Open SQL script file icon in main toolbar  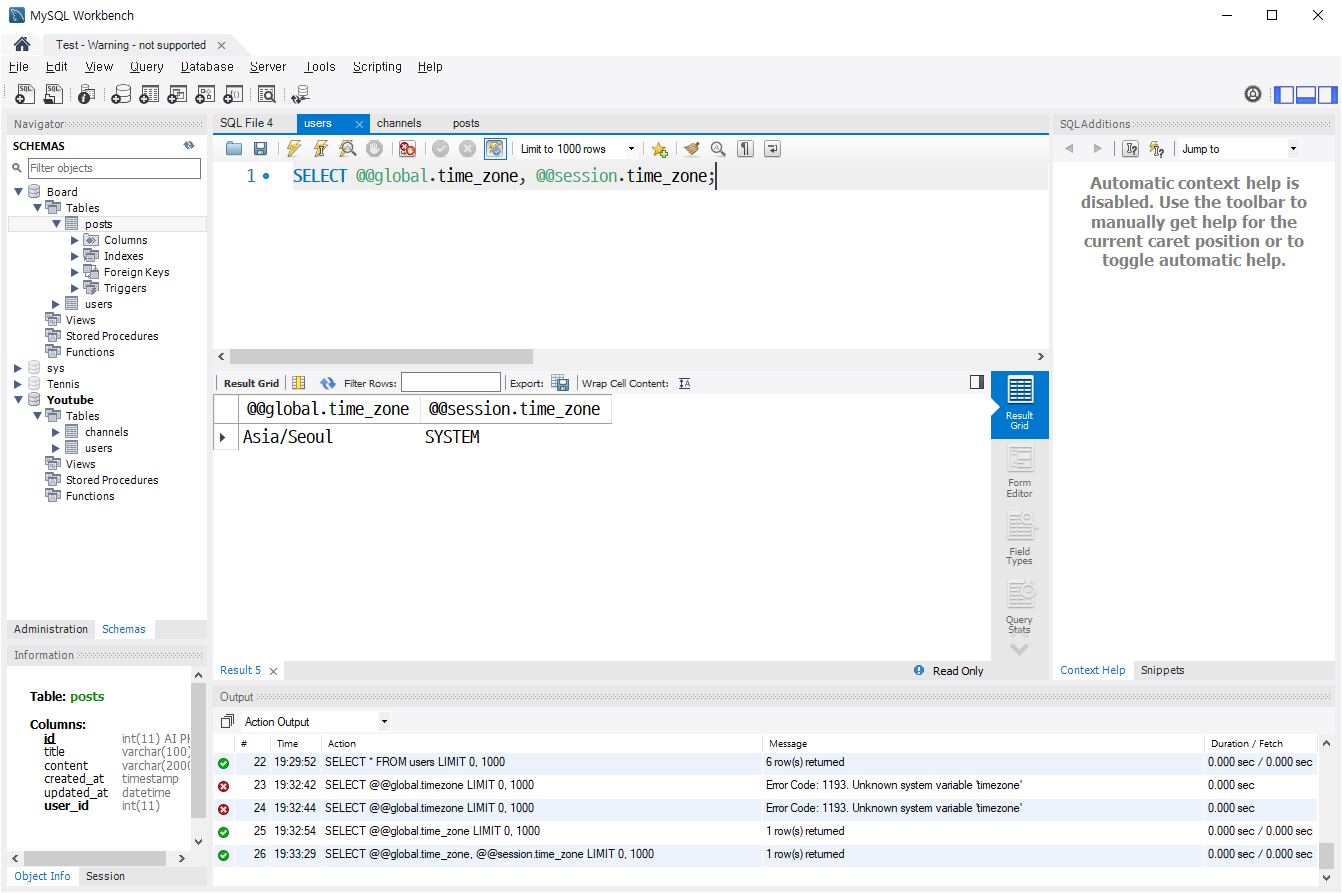click(53, 94)
